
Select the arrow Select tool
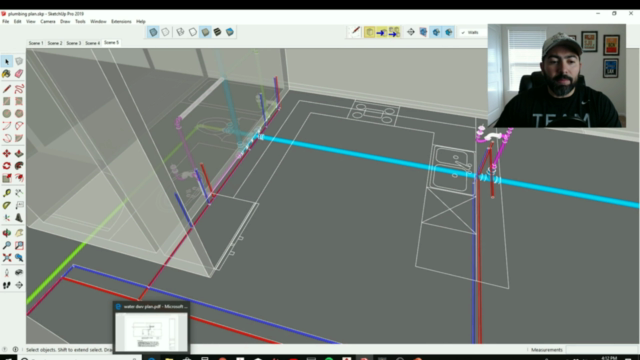click(x=7, y=62)
